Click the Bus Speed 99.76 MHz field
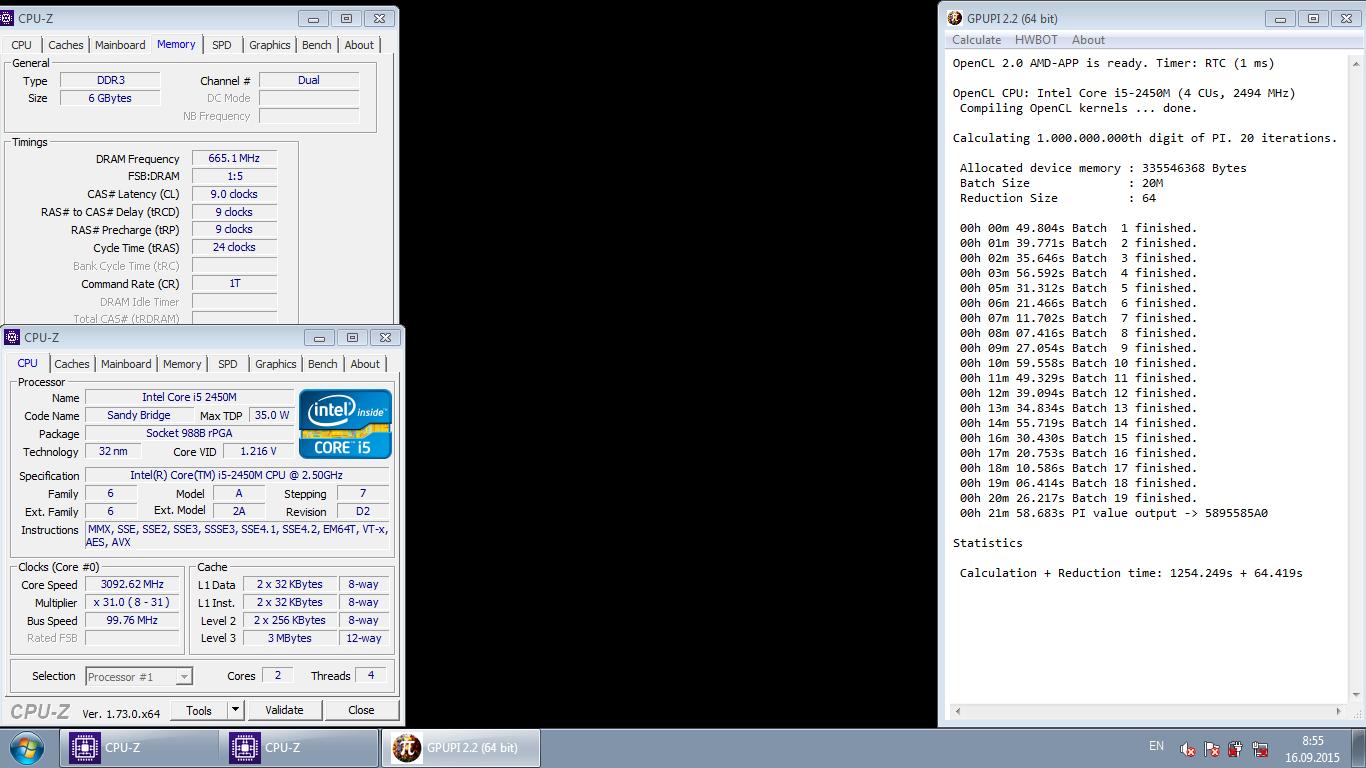The height and width of the screenshot is (768, 1366). (132, 620)
